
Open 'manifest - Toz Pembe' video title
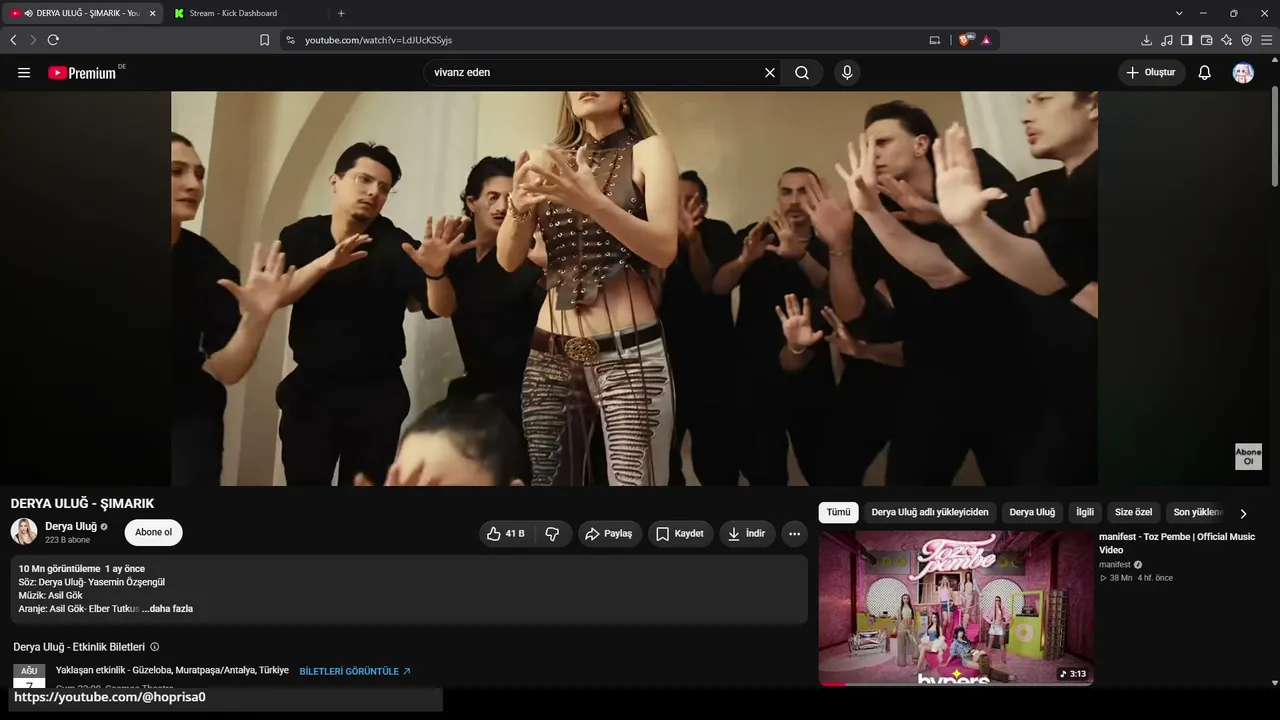pyautogui.click(x=1177, y=543)
